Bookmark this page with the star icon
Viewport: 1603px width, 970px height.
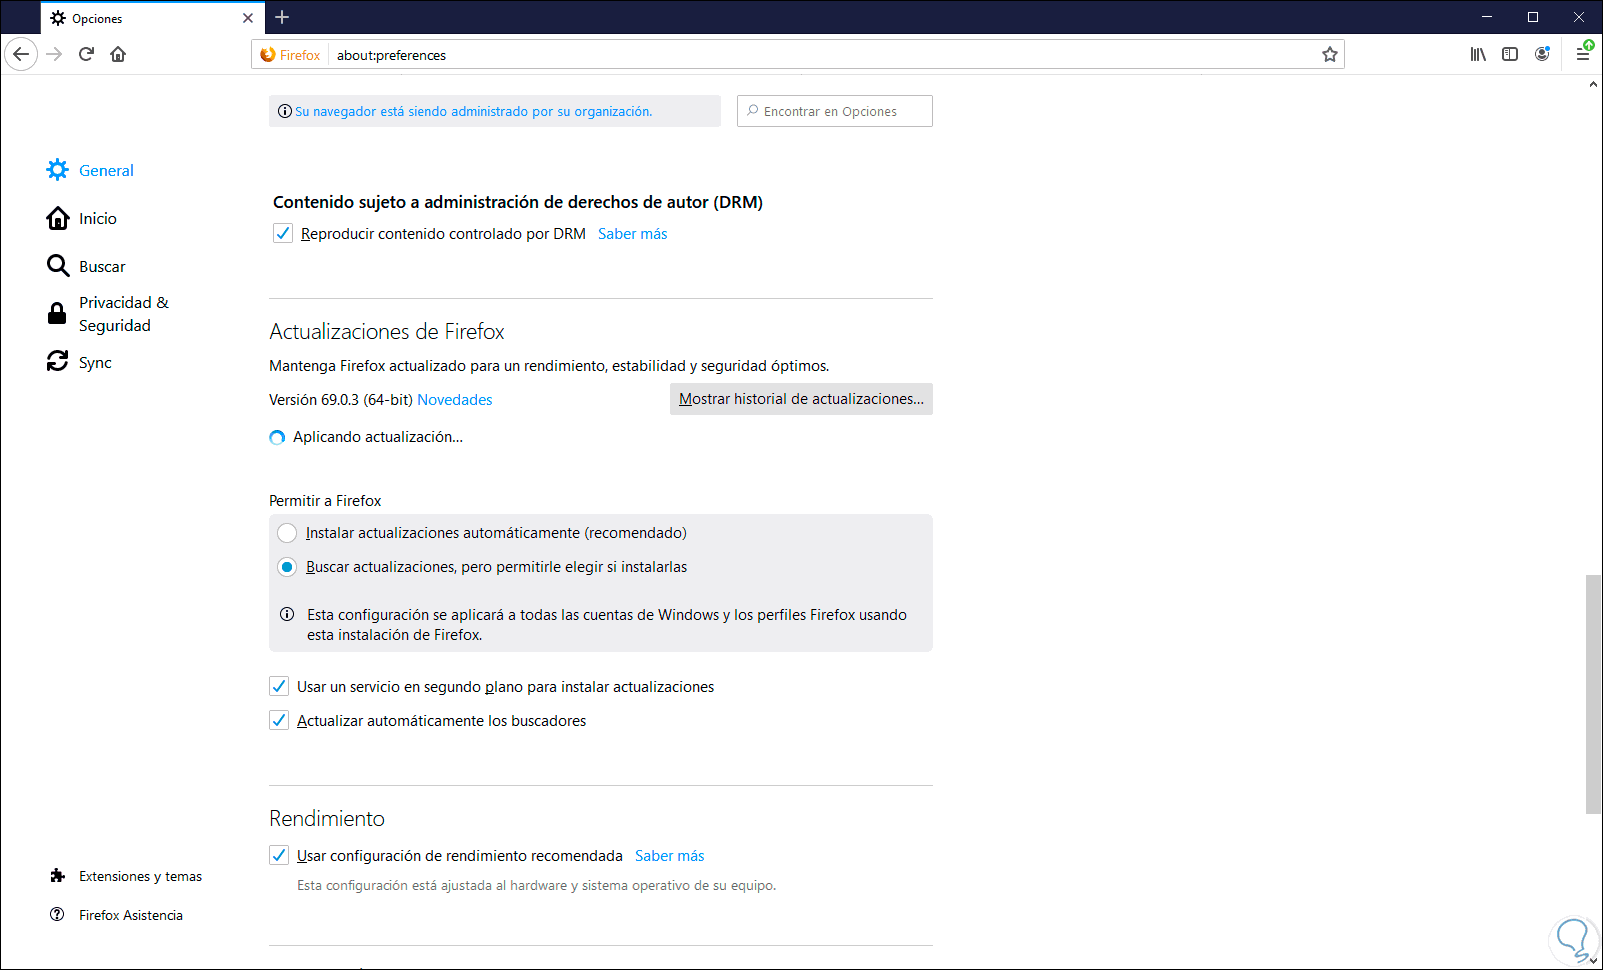tap(1329, 55)
